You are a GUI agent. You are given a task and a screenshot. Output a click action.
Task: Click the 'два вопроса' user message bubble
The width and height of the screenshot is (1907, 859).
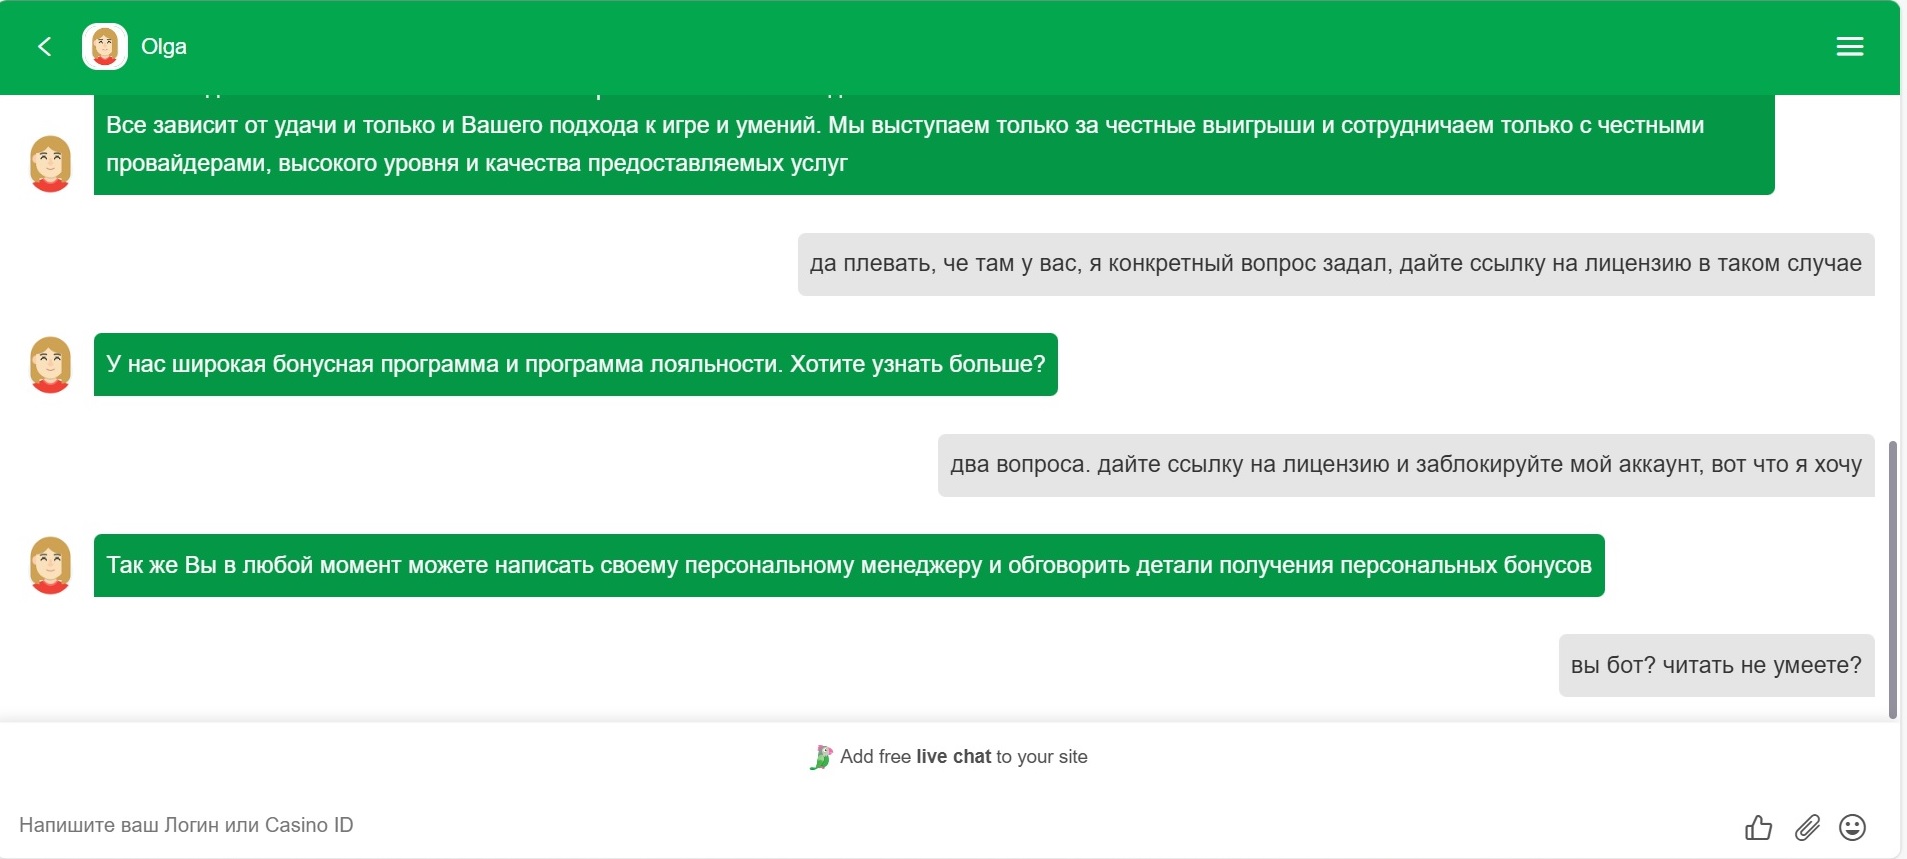[x=1405, y=465]
